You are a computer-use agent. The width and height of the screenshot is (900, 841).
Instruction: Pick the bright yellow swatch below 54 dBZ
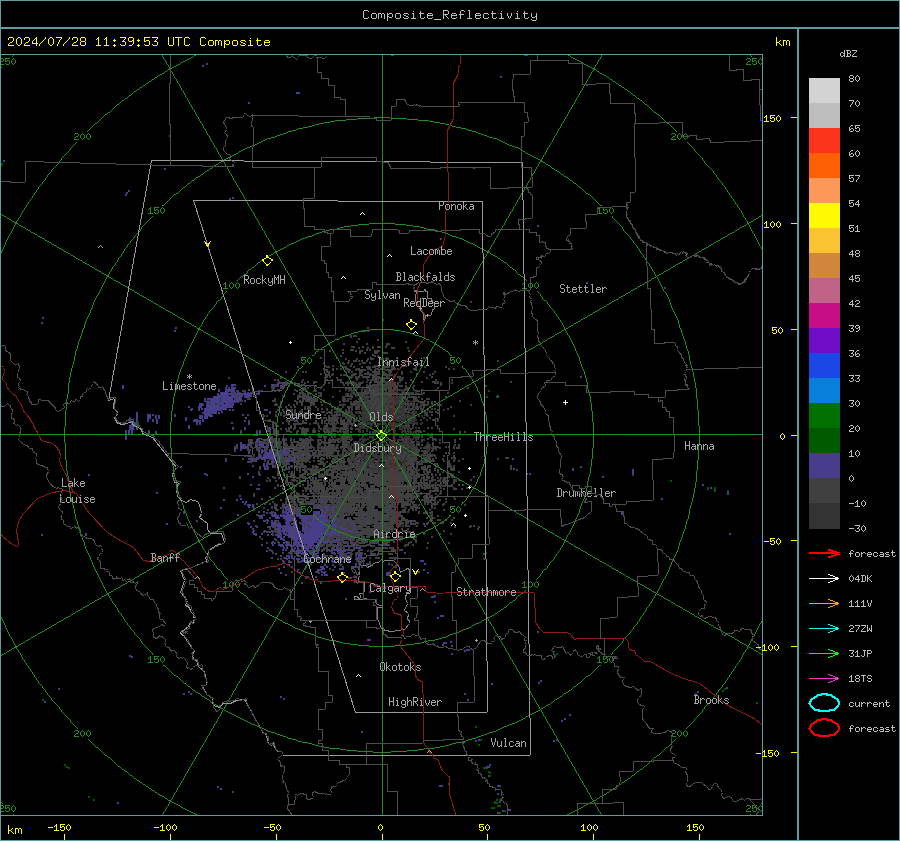tap(824, 216)
